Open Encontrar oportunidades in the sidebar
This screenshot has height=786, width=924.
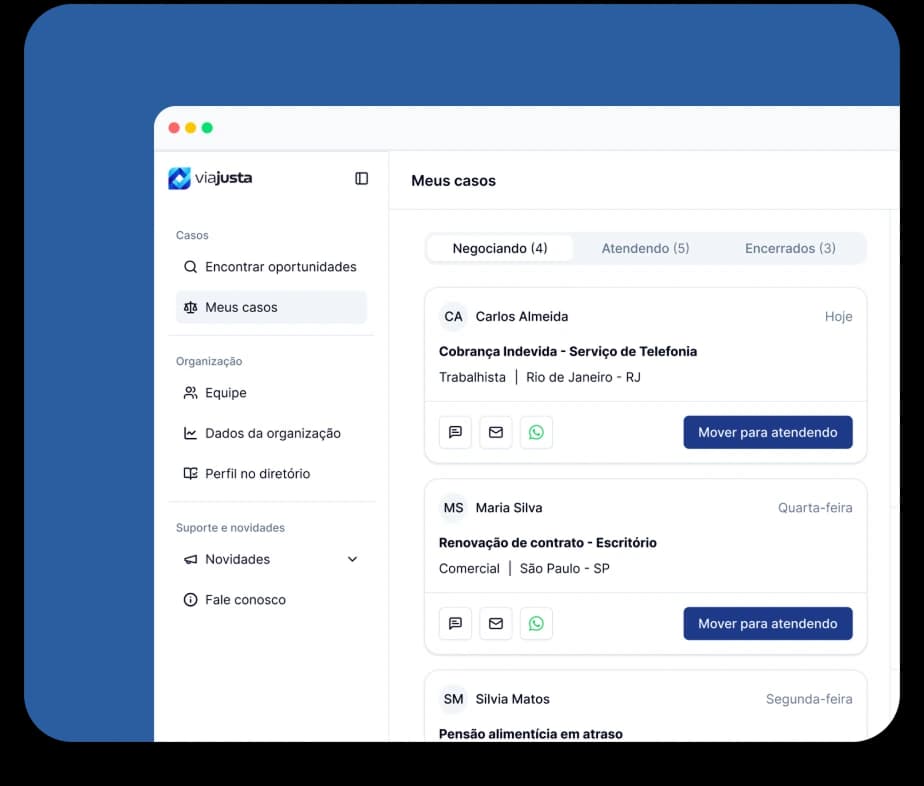pos(271,267)
